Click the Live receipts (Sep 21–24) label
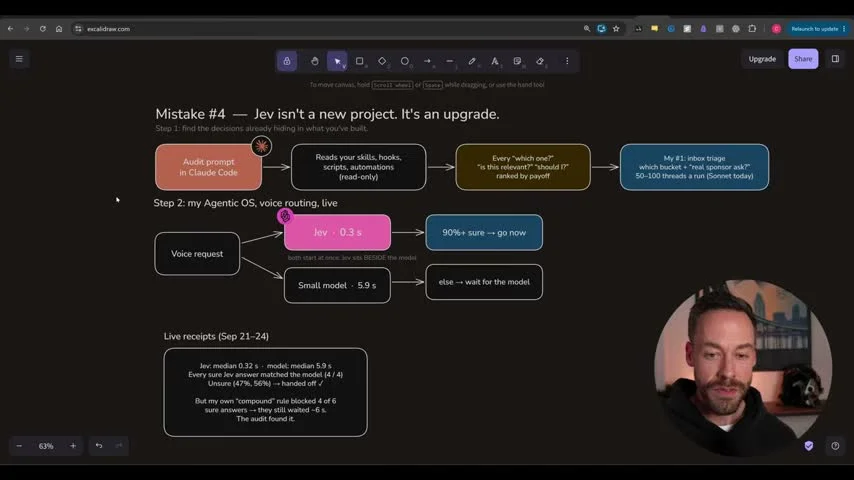 tap(216, 336)
